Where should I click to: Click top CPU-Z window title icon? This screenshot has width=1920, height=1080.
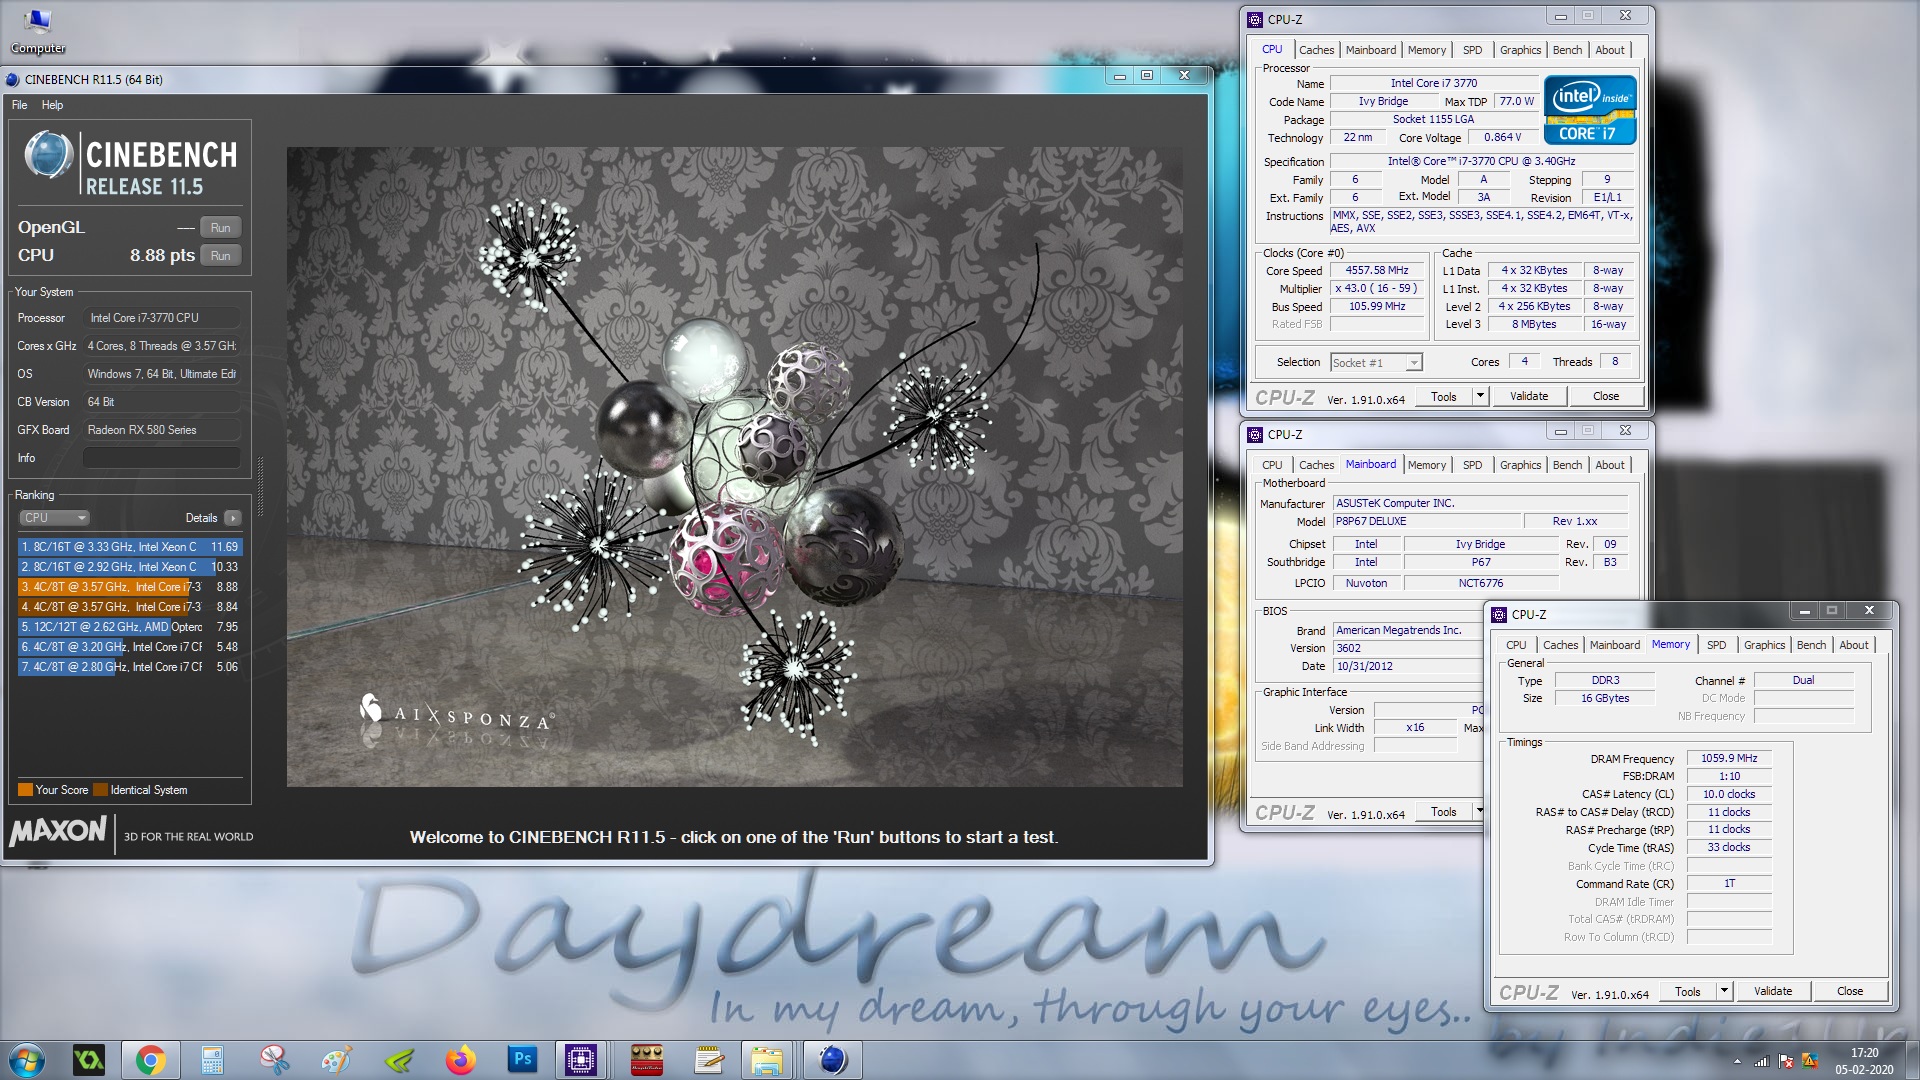(1255, 19)
